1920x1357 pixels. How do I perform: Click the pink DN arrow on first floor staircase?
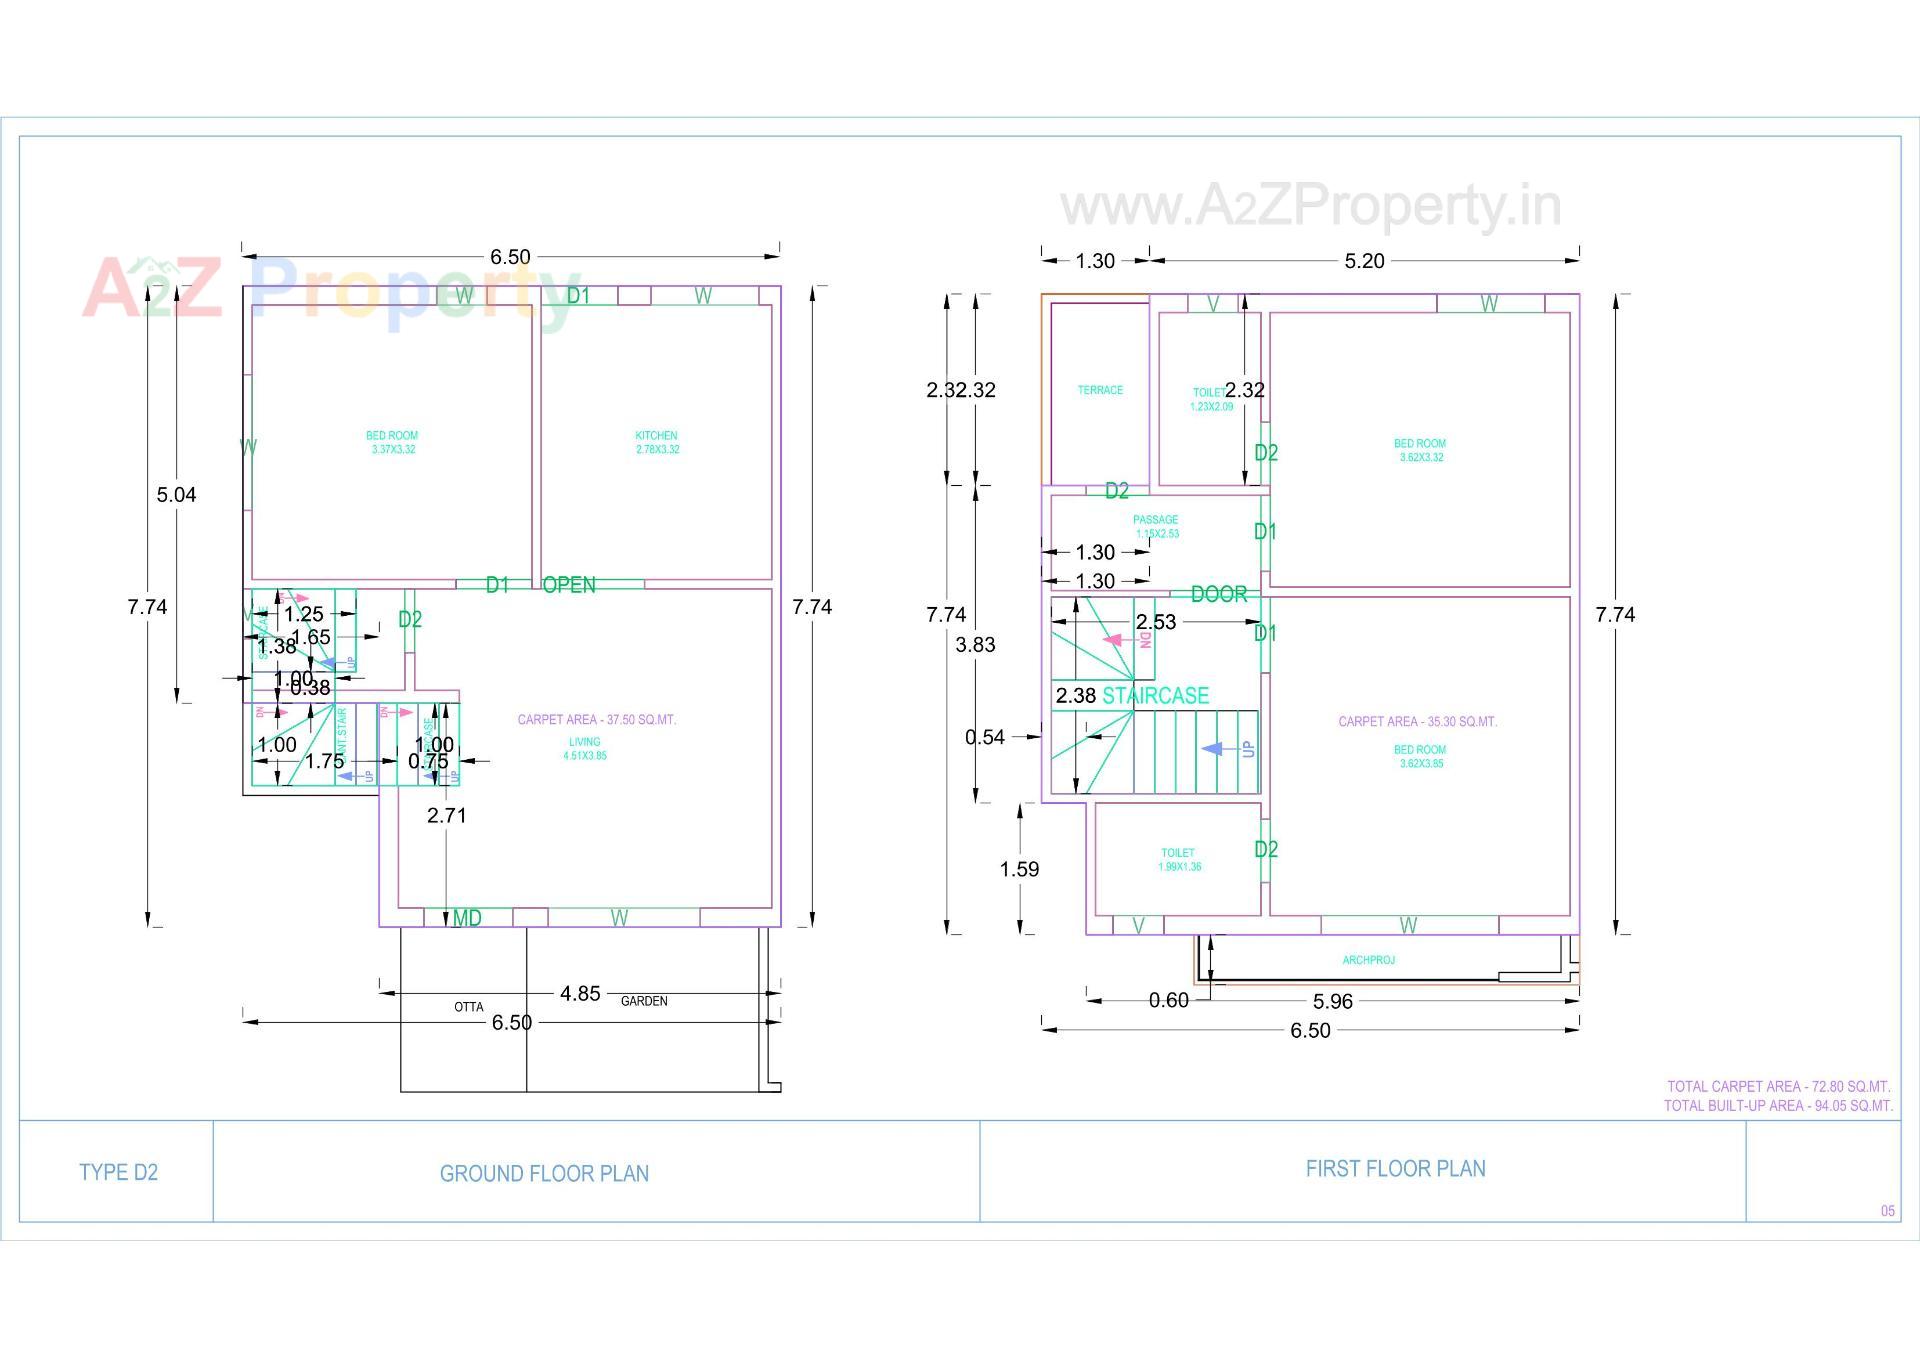point(1111,640)
